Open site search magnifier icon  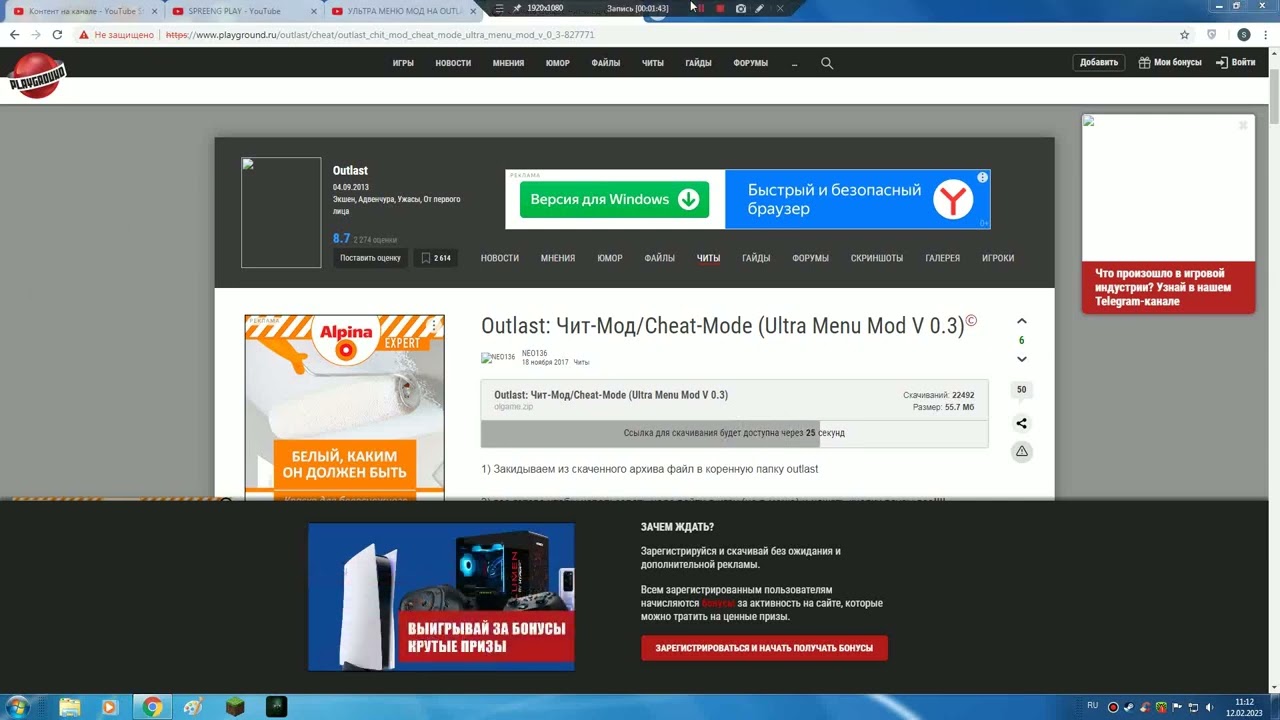tap(827, 63)
